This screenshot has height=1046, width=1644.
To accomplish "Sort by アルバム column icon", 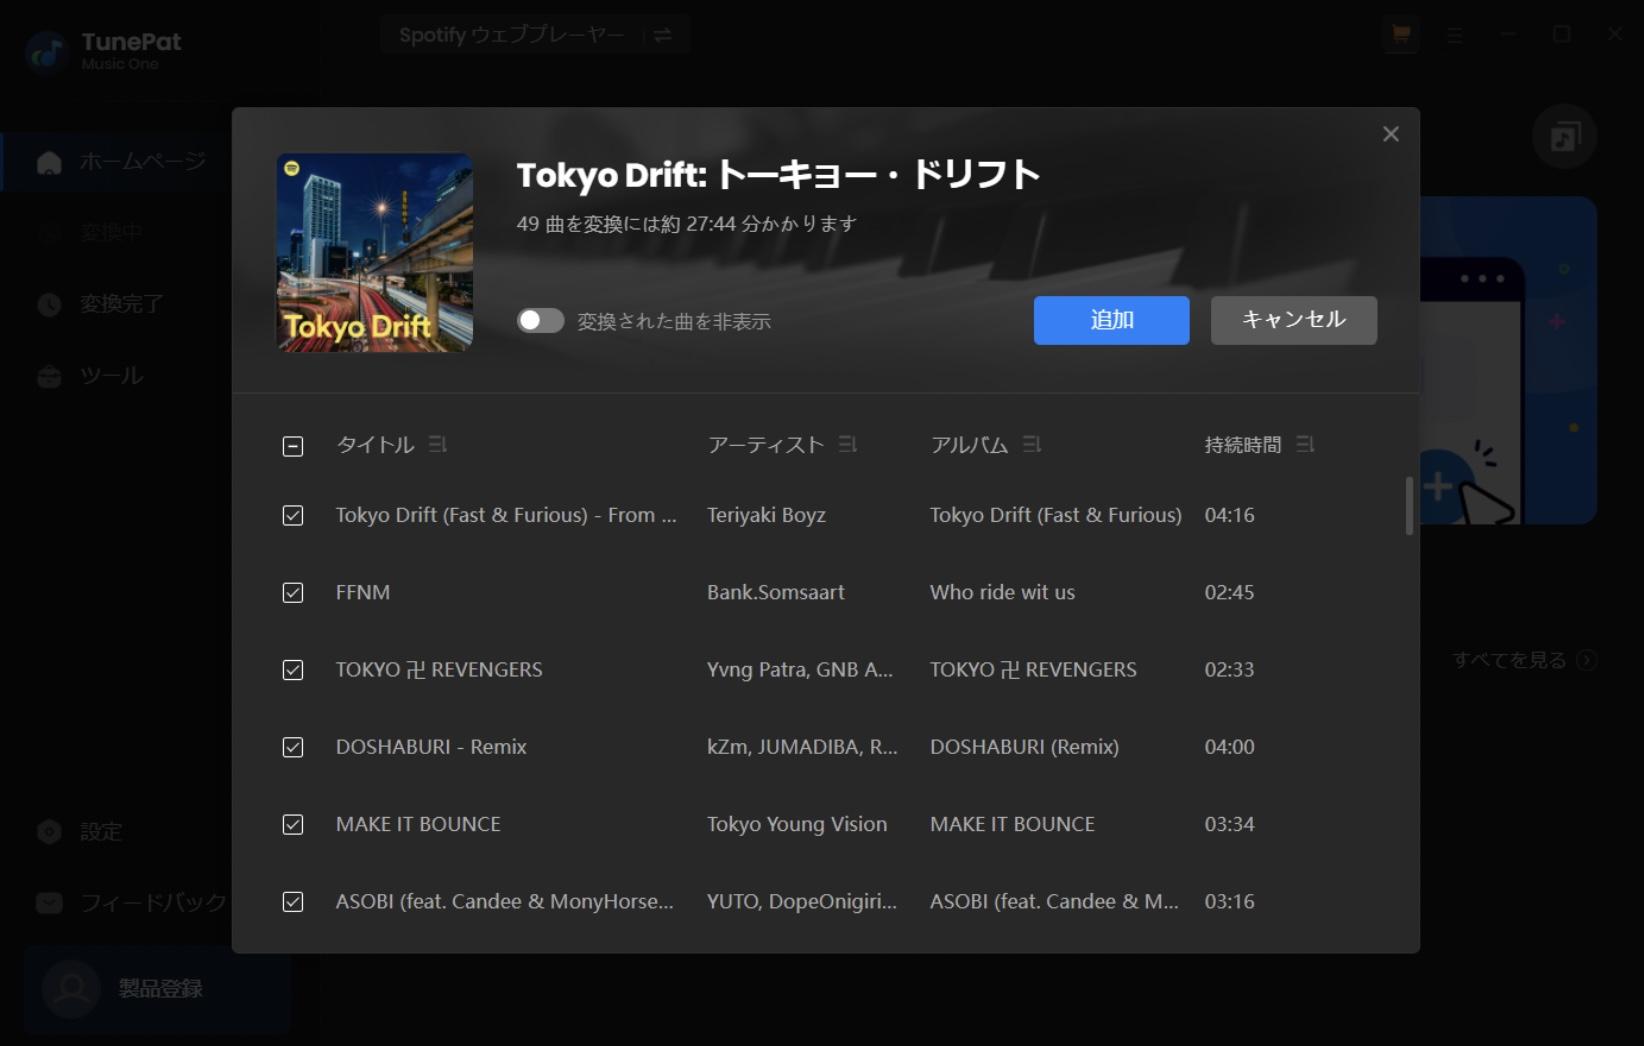I will point(1032,444).
